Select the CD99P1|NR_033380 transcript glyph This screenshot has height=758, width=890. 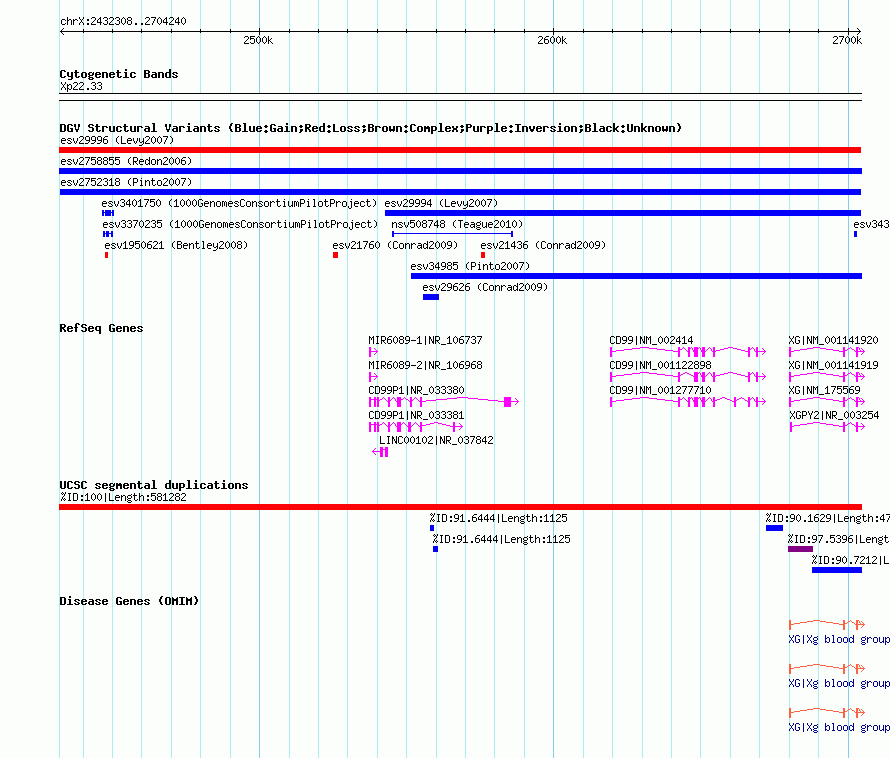click(x=444, y=402)
